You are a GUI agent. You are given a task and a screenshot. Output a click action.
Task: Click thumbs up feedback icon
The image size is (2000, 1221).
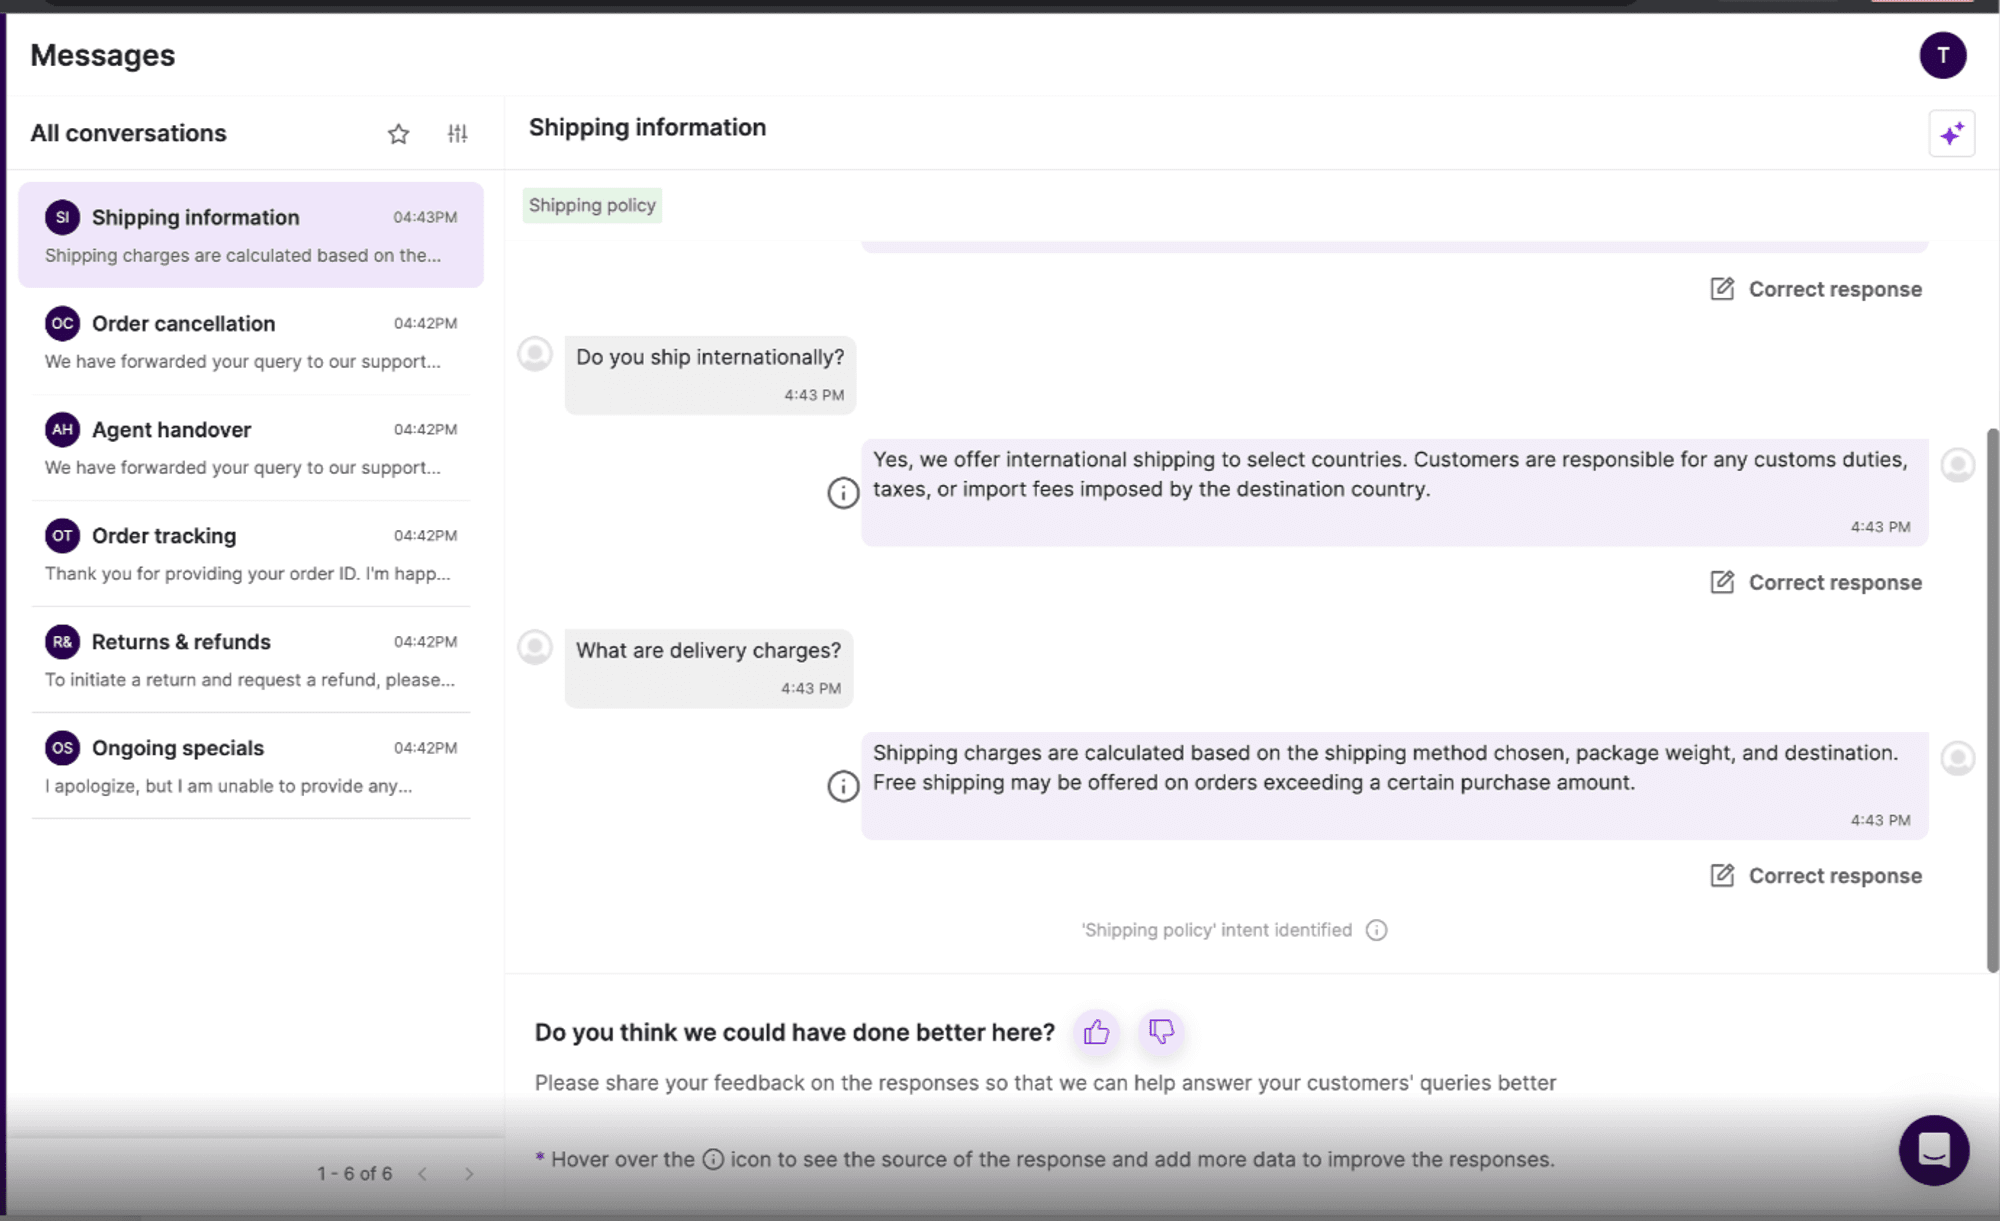click(1096, 1031)
